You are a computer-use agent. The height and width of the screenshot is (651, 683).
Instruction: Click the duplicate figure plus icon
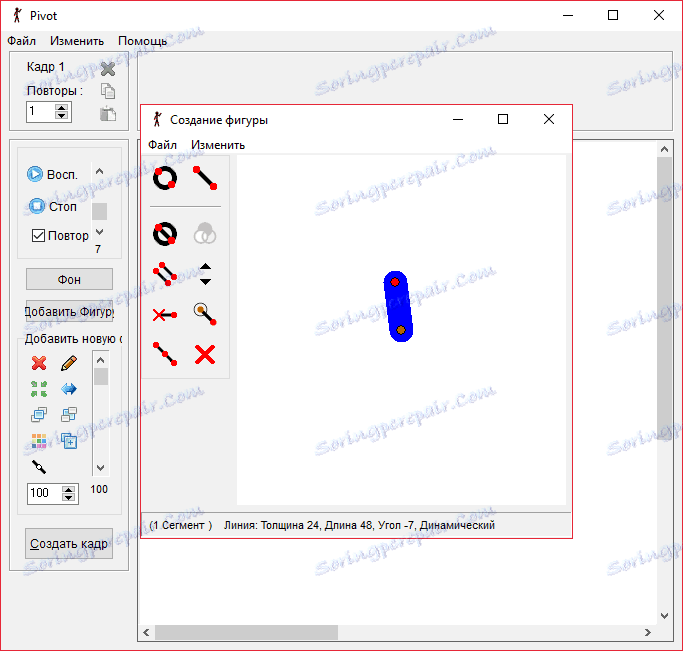click(69, 441)
